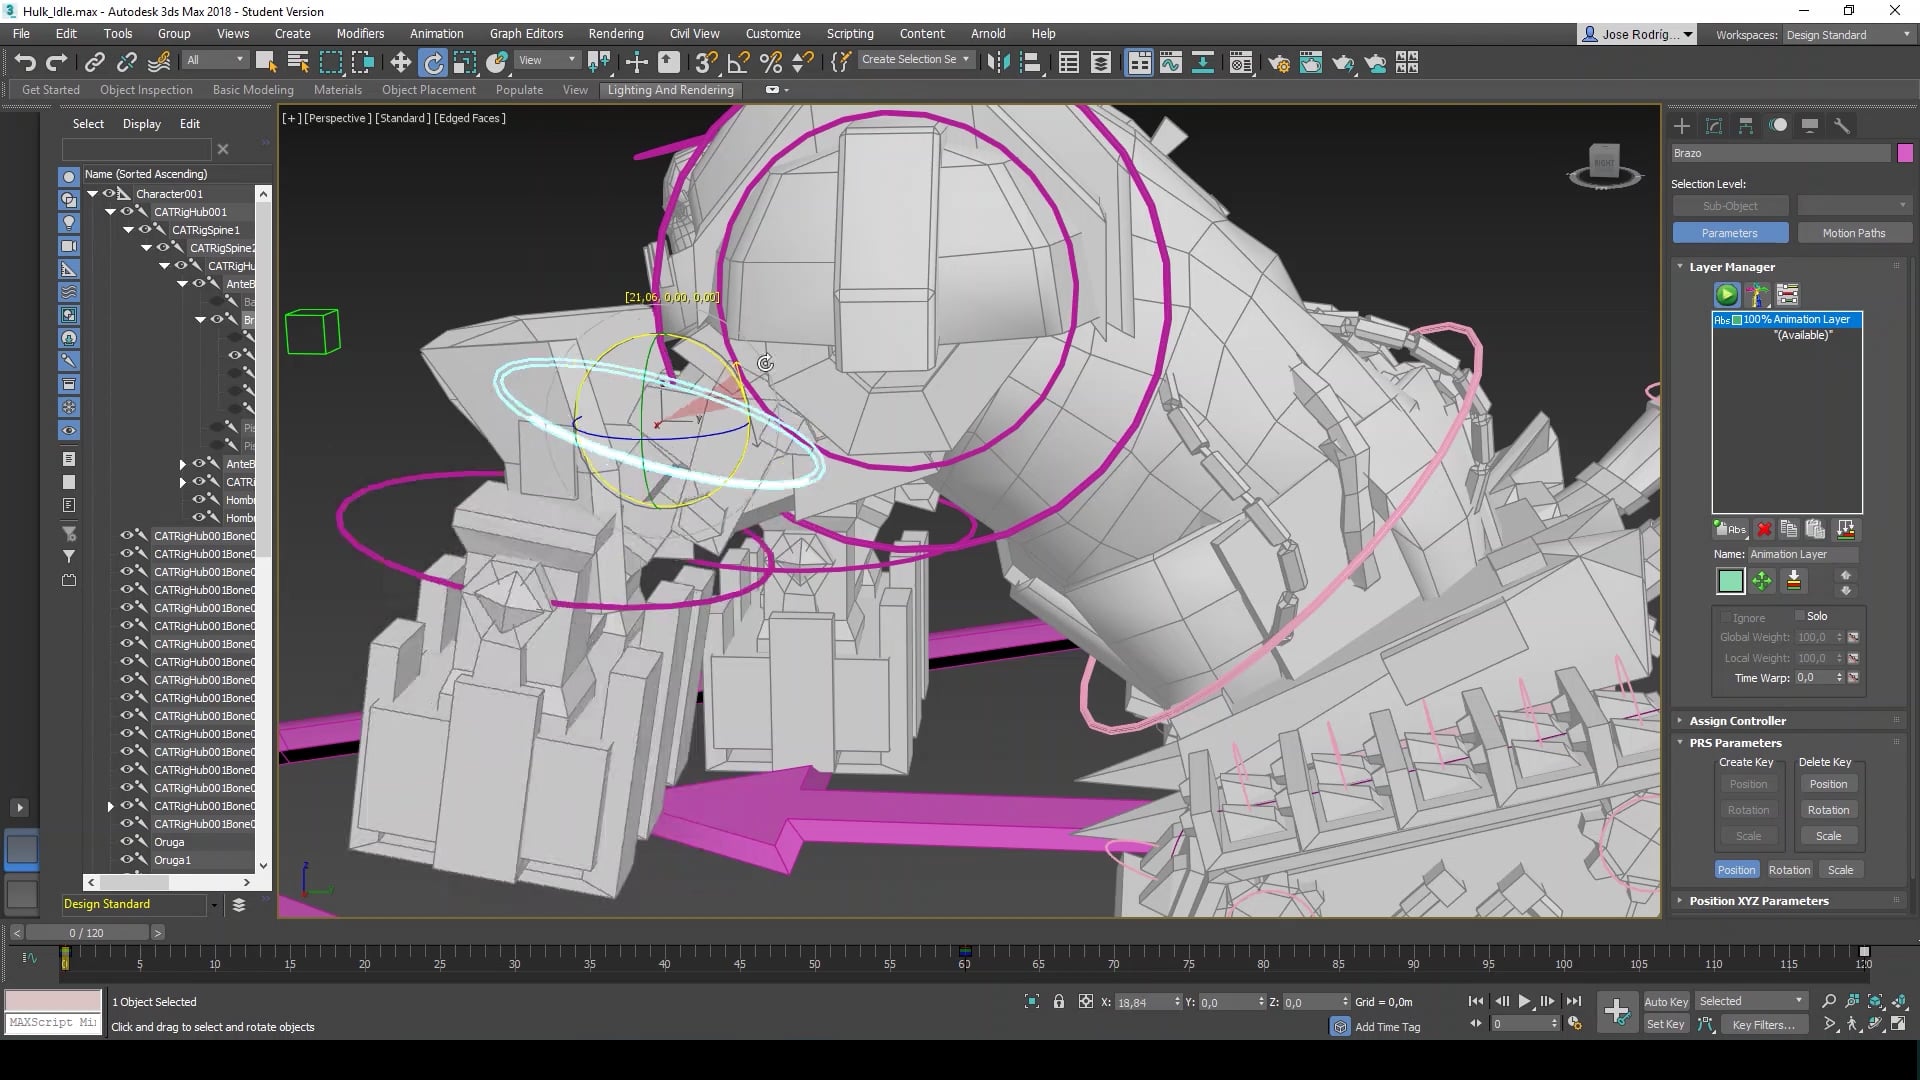Toggle visibility eye for Oruga

(x=127, y=842)
